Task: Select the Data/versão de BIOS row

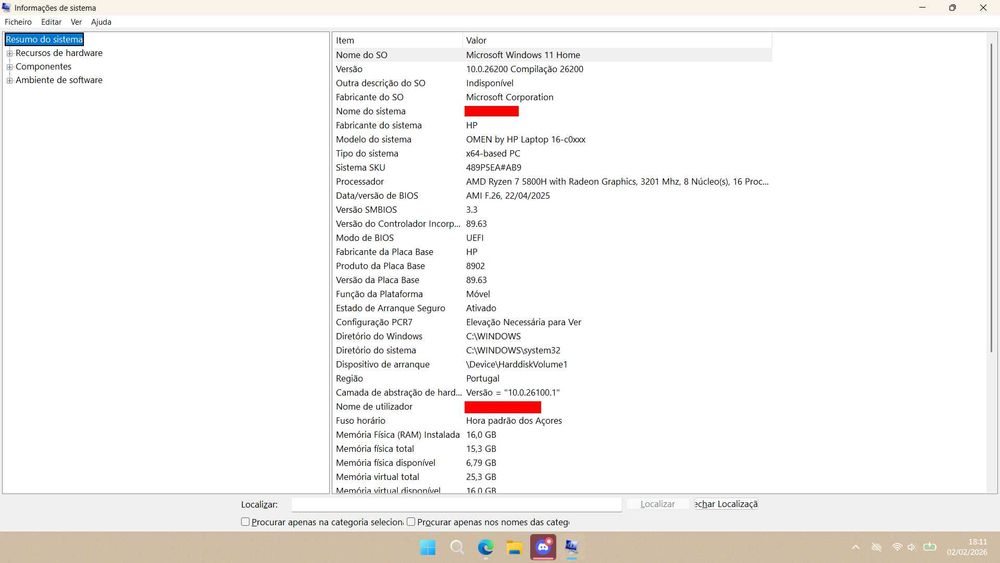Action: click(552, 196)
